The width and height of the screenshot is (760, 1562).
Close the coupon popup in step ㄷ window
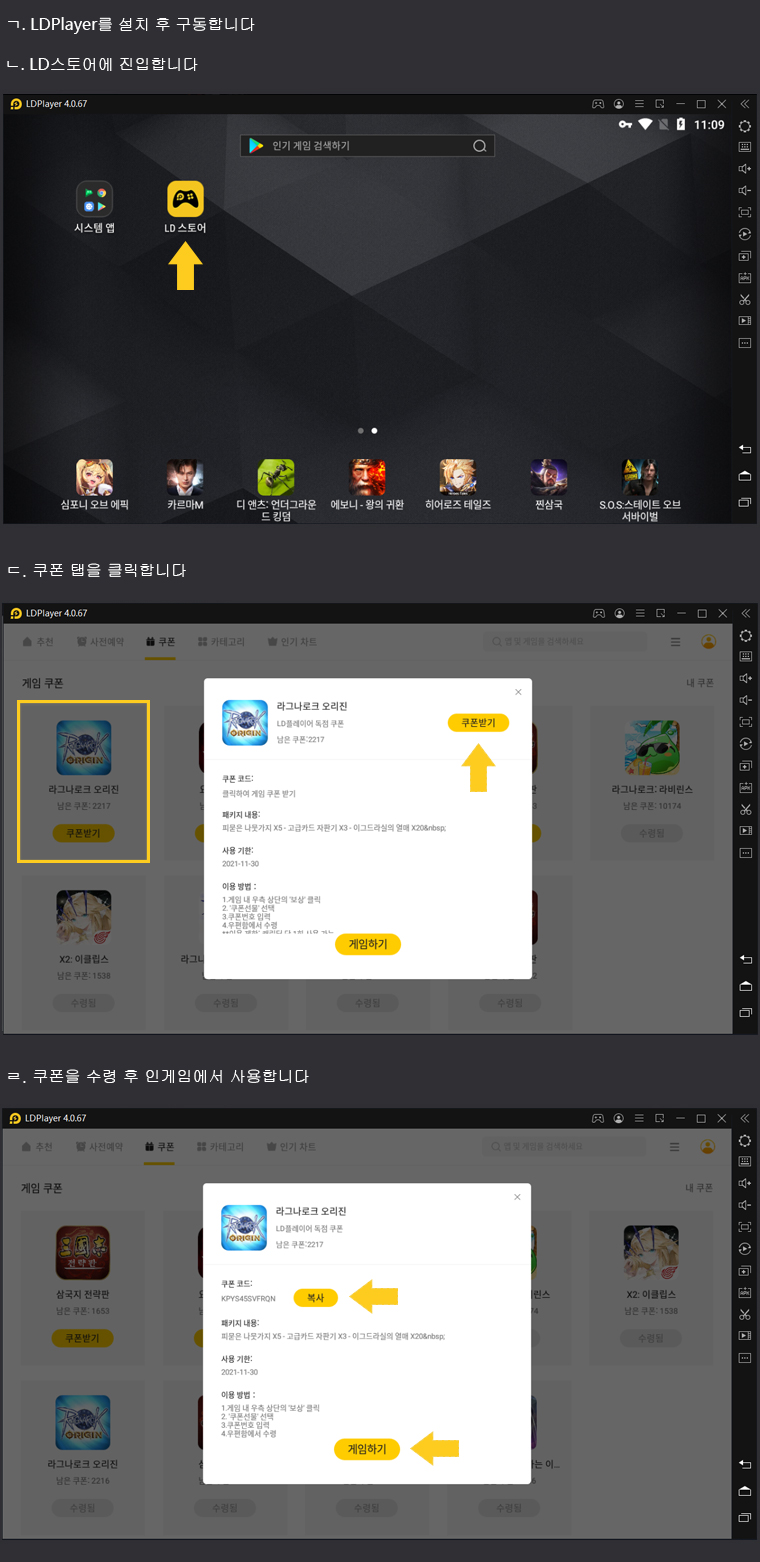tap(518, 692)
